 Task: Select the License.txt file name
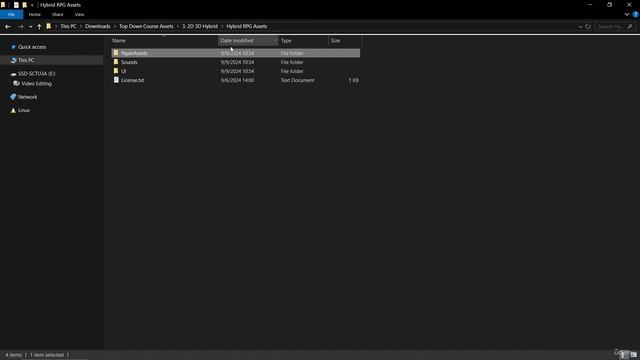(x=132, y=80)
